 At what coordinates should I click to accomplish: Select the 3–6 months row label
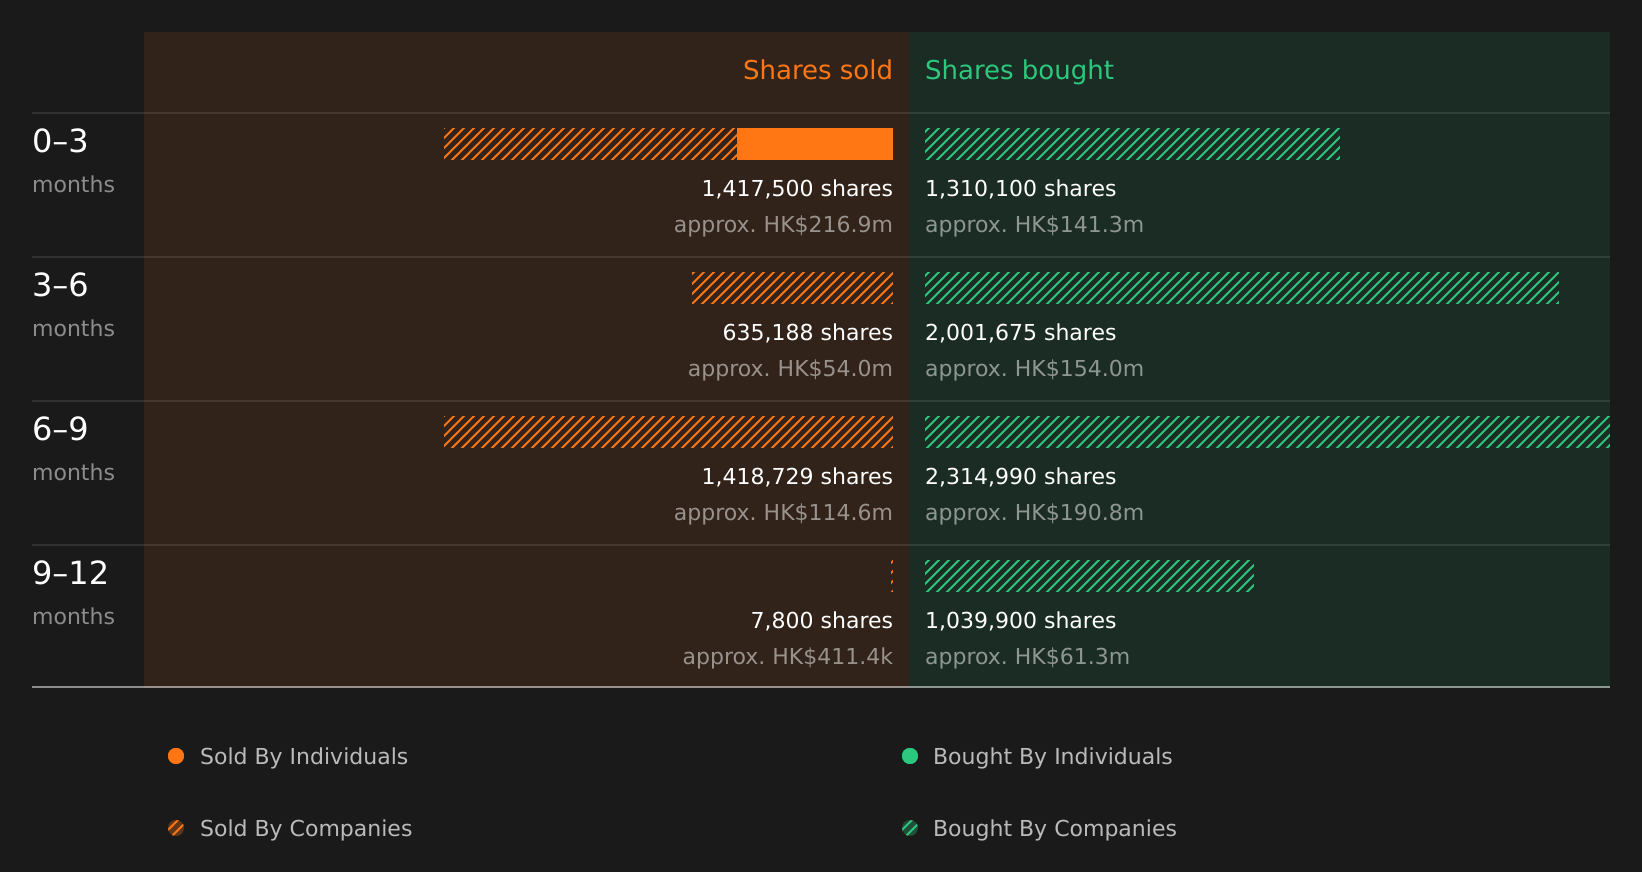point(73,305)
